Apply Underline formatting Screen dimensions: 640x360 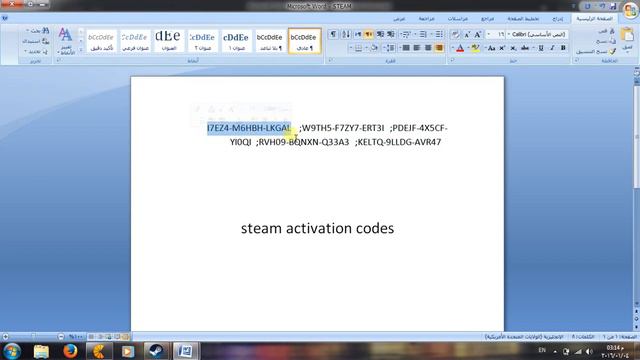click(541, 48)
